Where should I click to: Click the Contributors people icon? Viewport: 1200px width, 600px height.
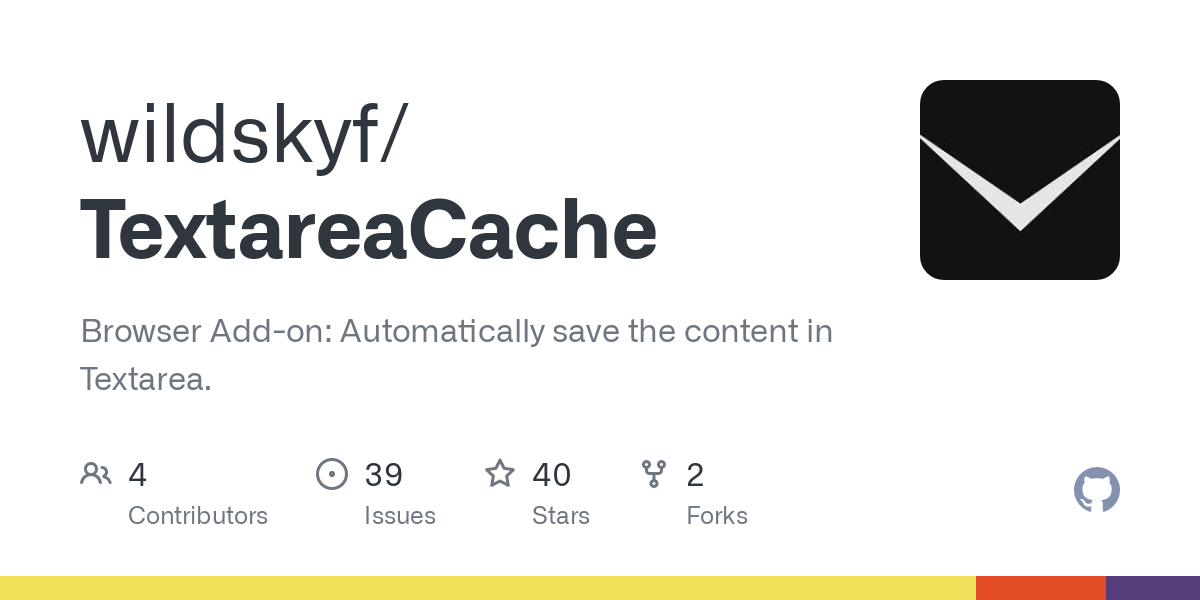pos(96,474)
